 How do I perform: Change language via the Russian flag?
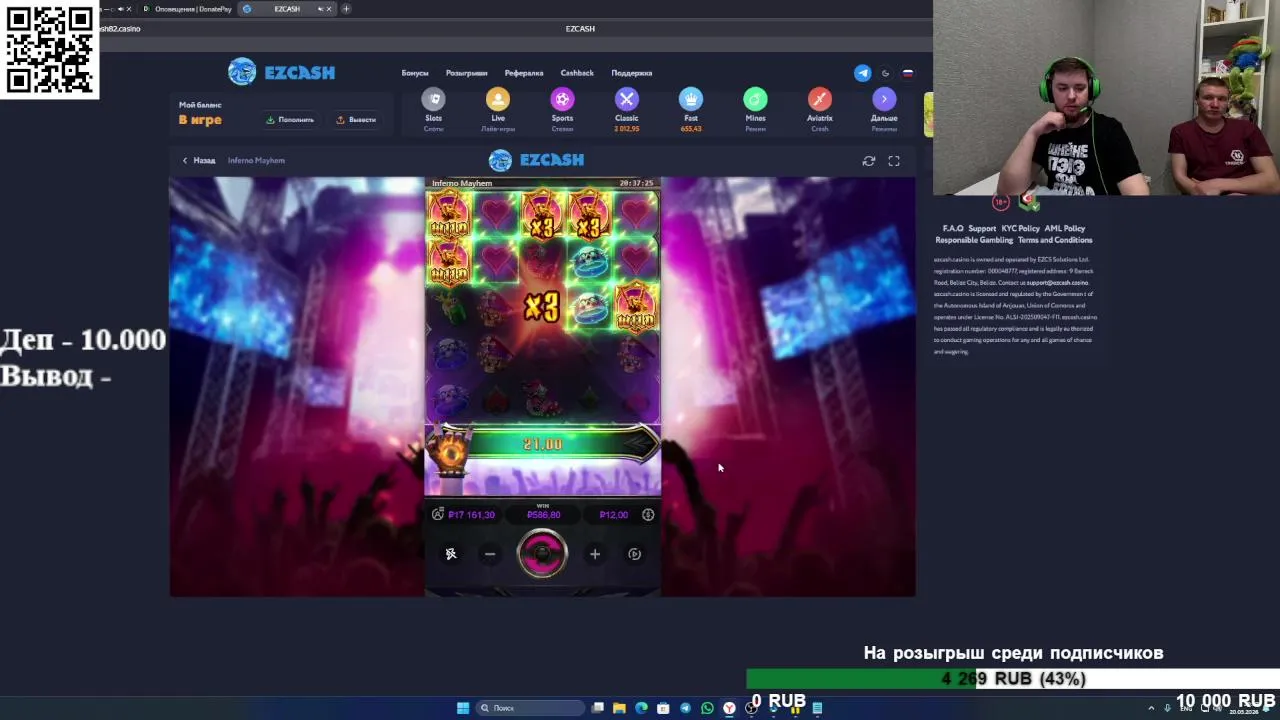[908, 73]
